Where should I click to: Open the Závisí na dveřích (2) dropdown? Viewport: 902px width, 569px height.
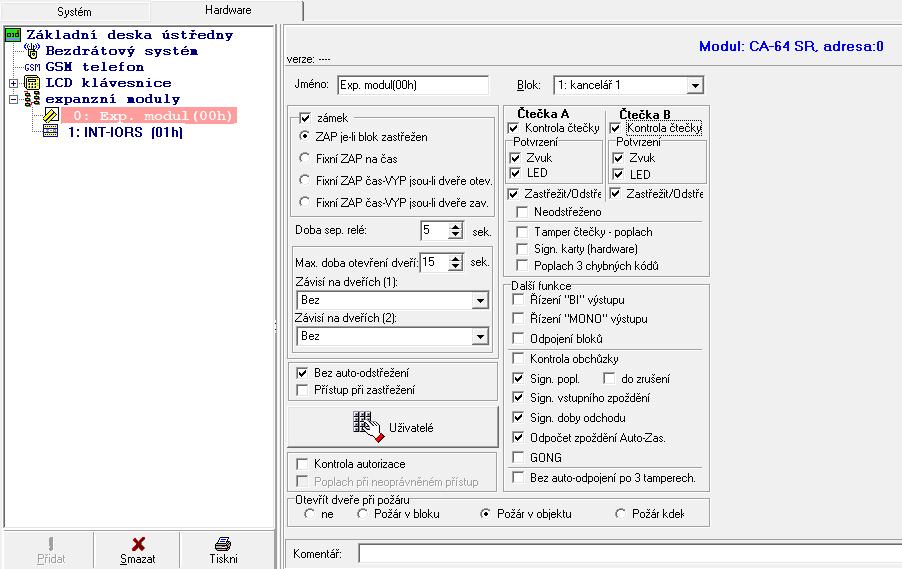tap(480, 337)
